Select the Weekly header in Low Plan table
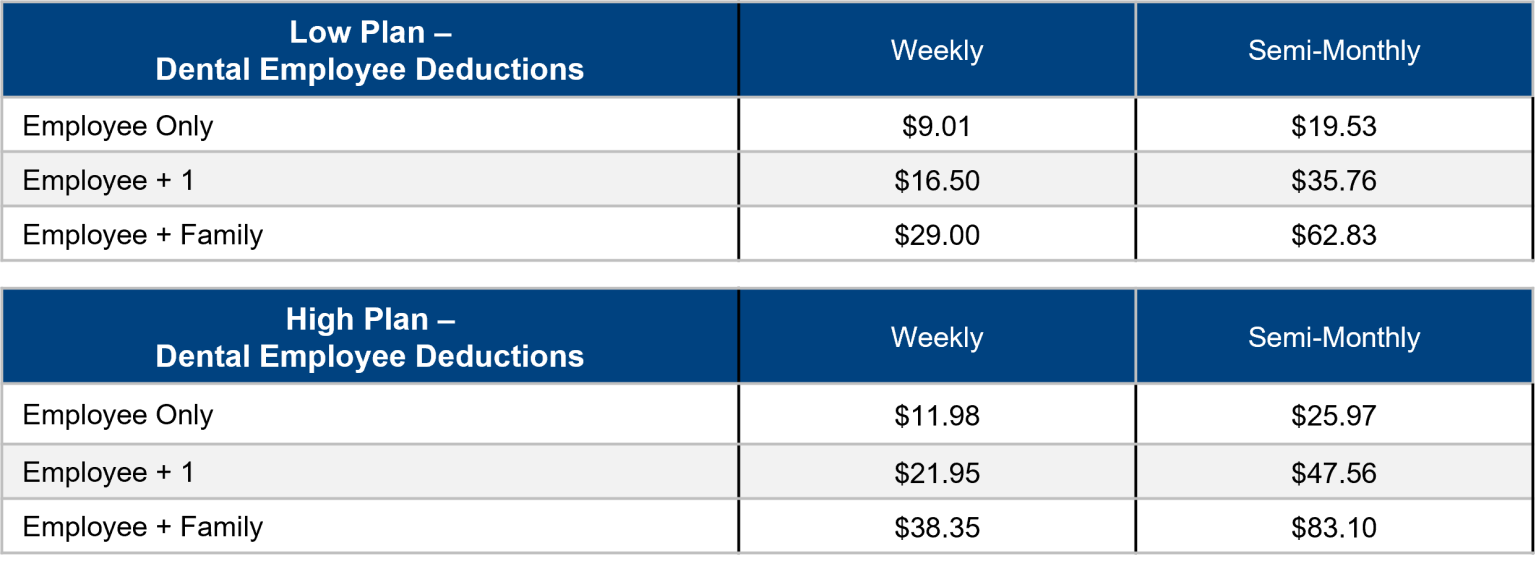1536x561 pixels. pyautogui.click(x=937, y=50)
